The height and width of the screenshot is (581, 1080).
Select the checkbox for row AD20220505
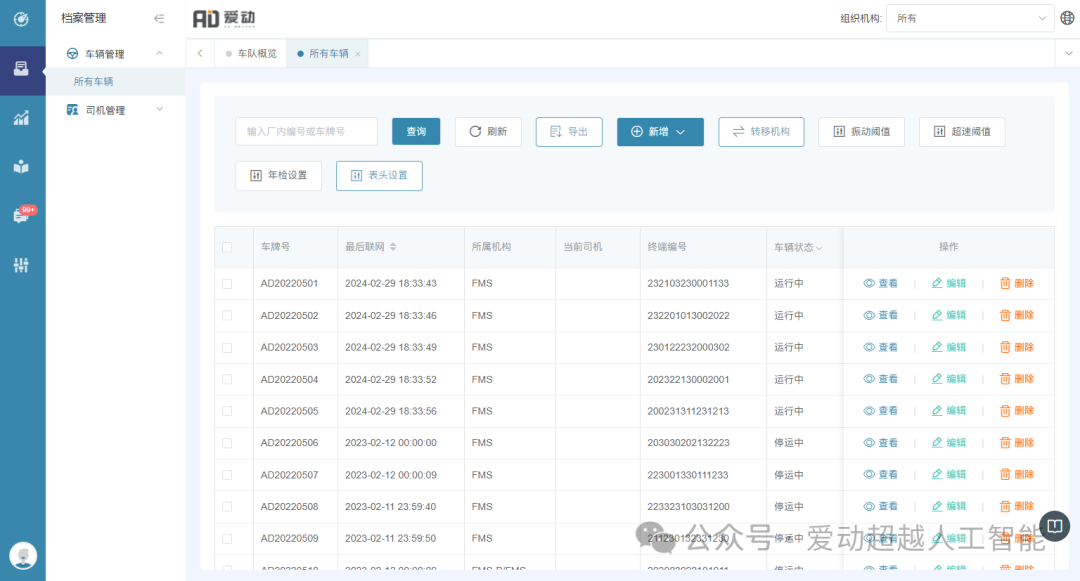click(x=227, y=411)
